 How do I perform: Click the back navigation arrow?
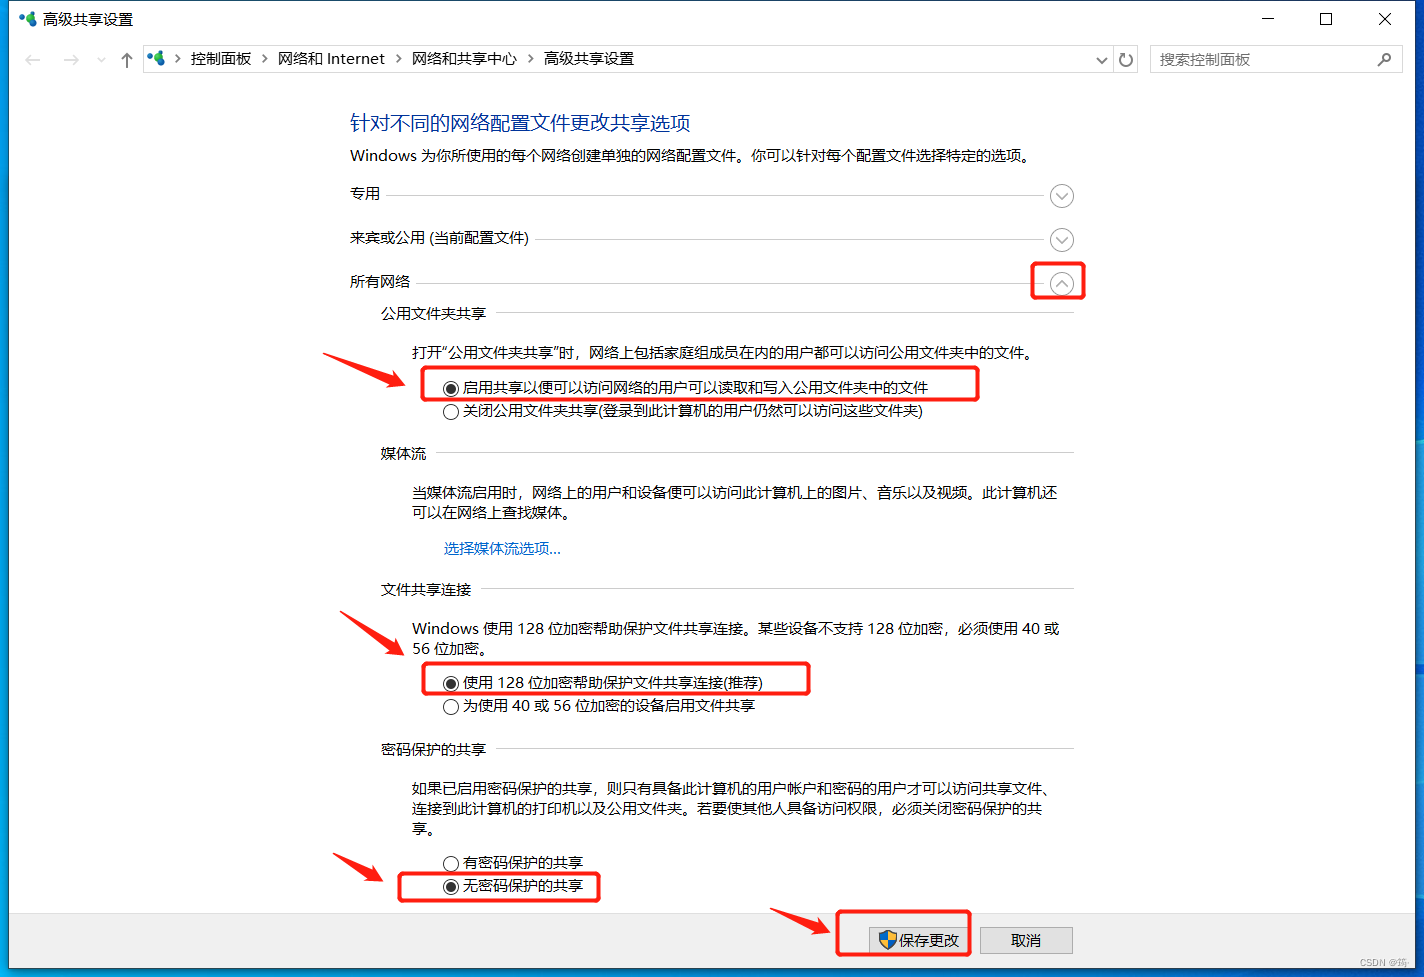(x=33, y=60)
